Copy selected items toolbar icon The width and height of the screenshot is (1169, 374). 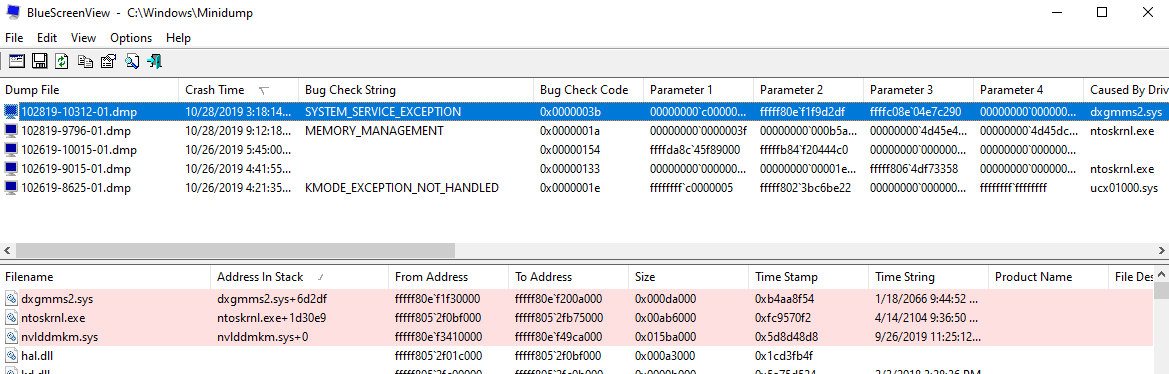click(x=85, y=61)
